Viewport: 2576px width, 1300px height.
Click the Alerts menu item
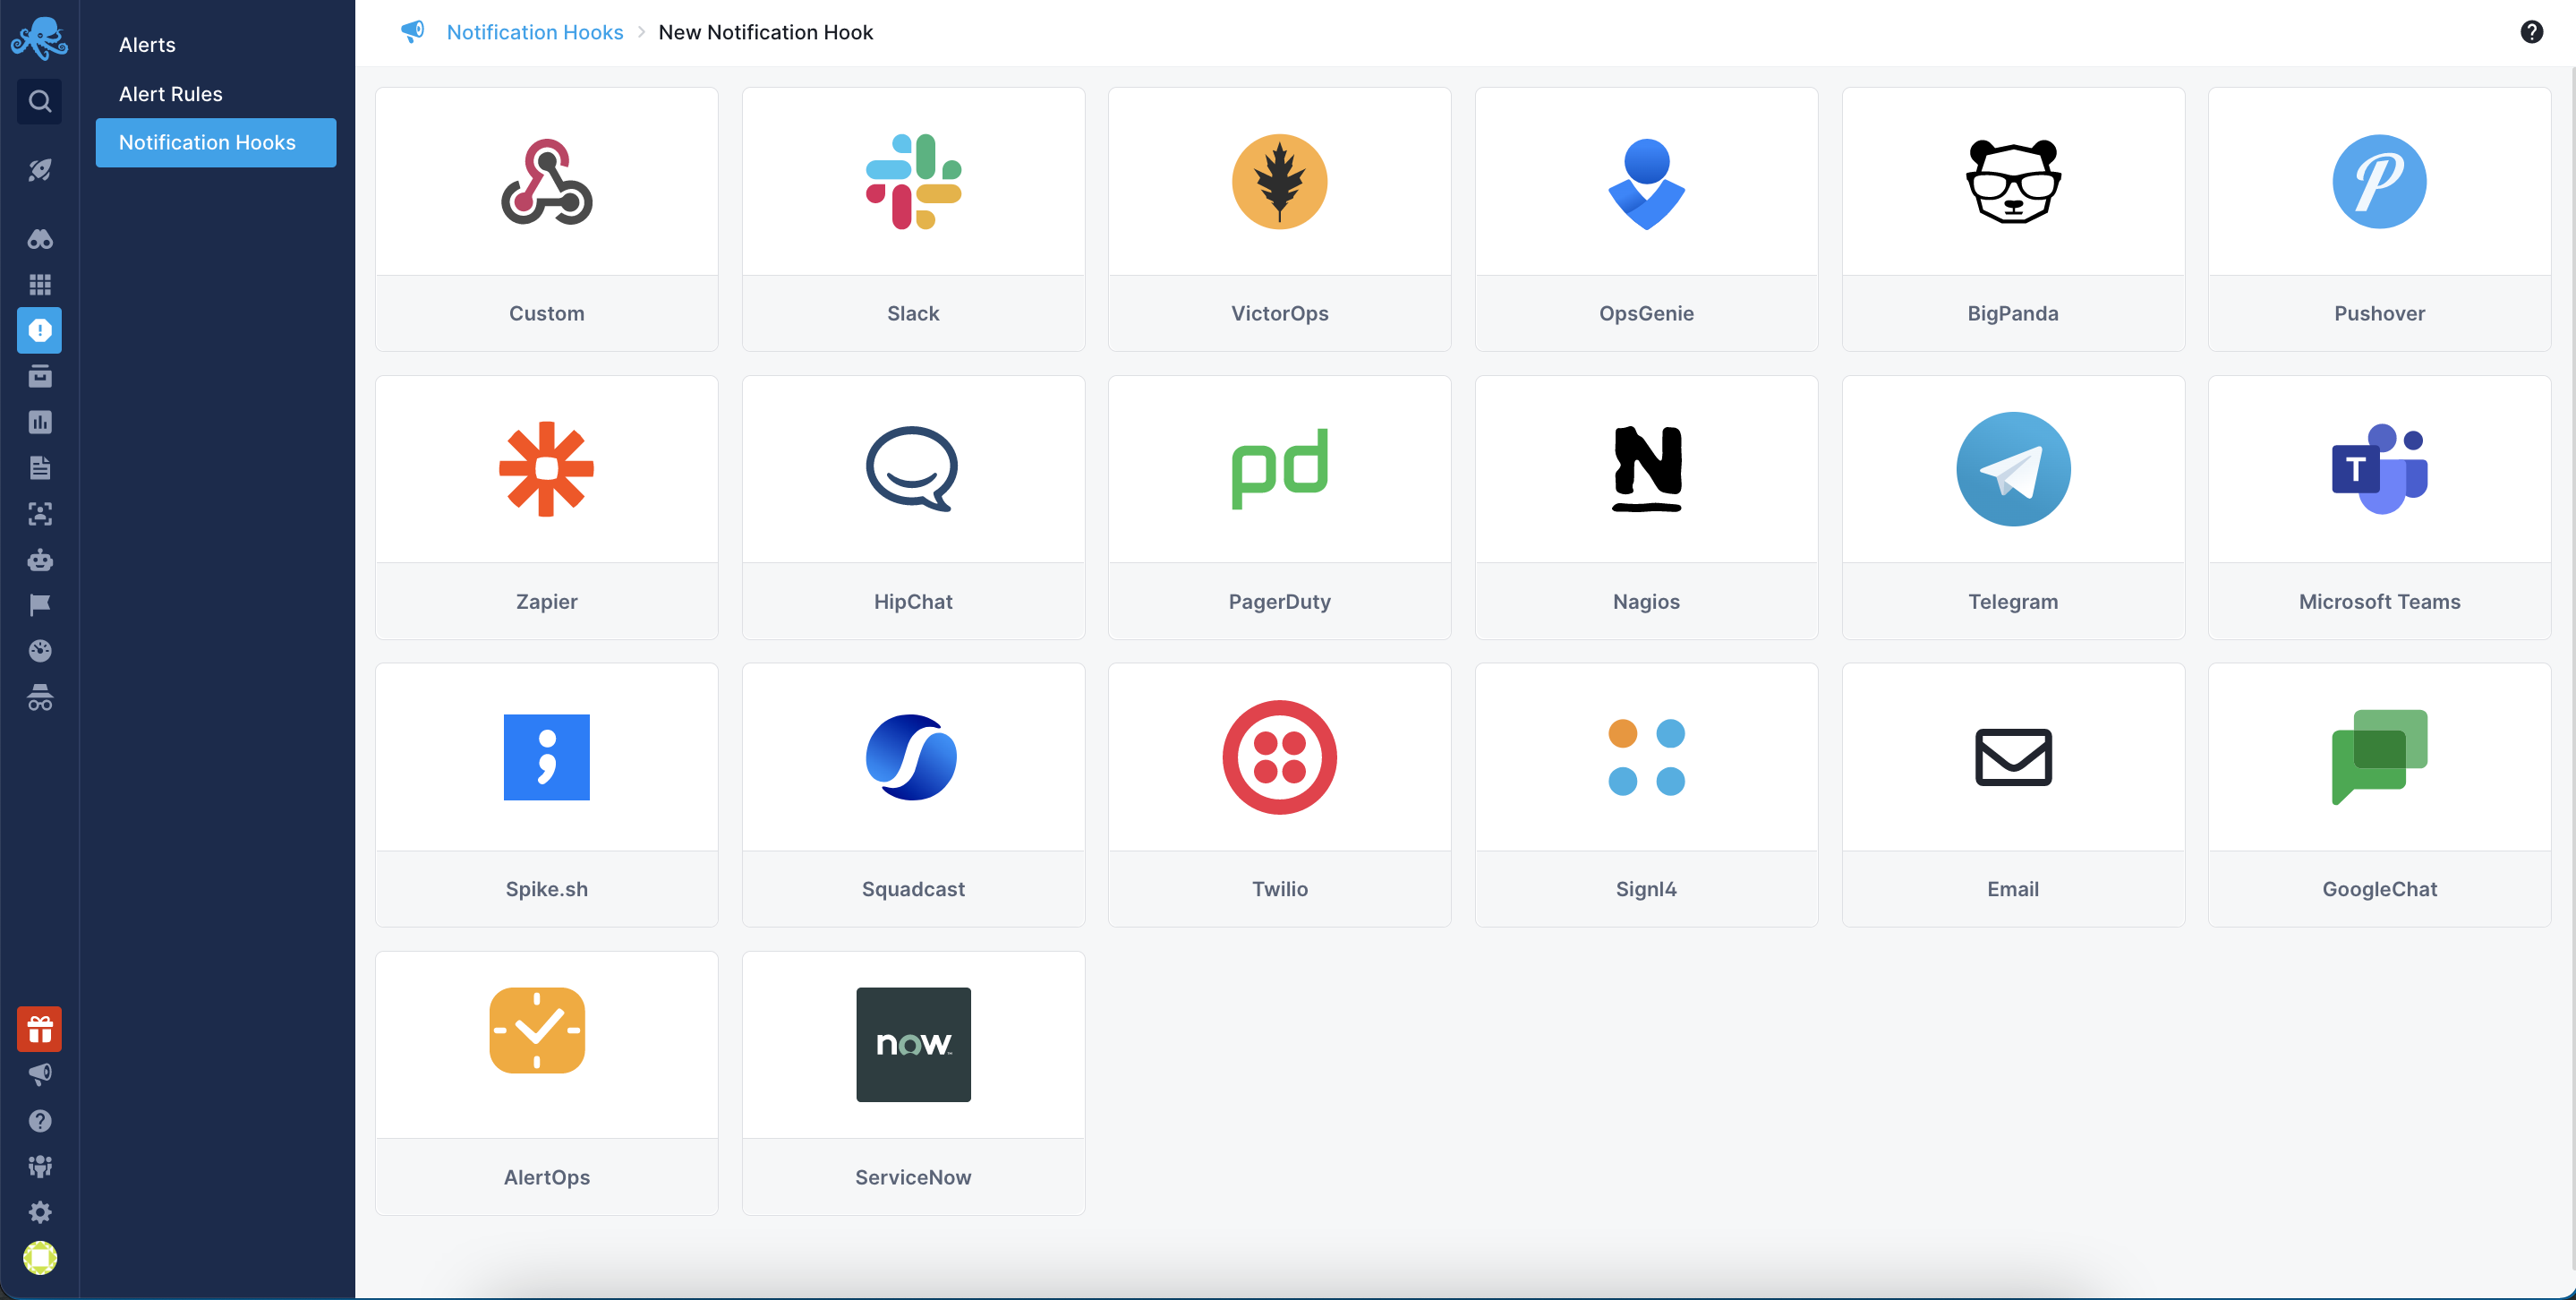146,43
